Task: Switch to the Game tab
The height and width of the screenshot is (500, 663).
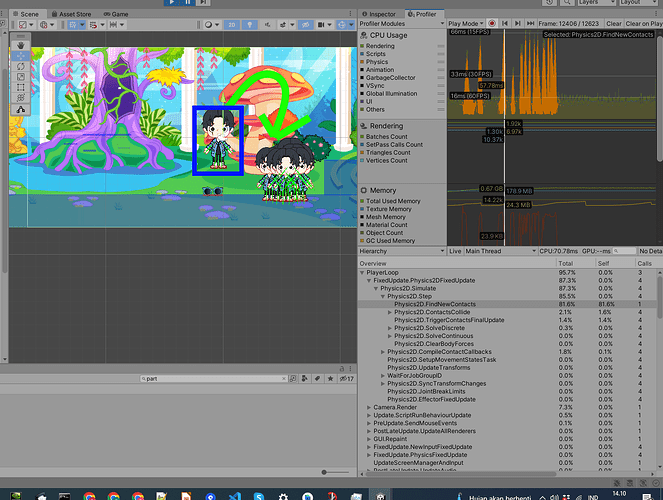Action: (x=115, y=14)
